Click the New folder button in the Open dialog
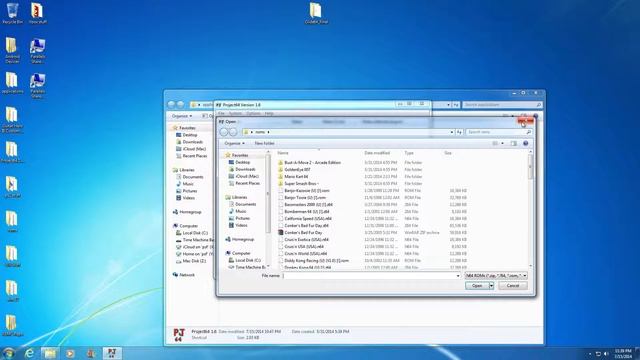Viewport: 640px width, 360px height. point(264,143)
